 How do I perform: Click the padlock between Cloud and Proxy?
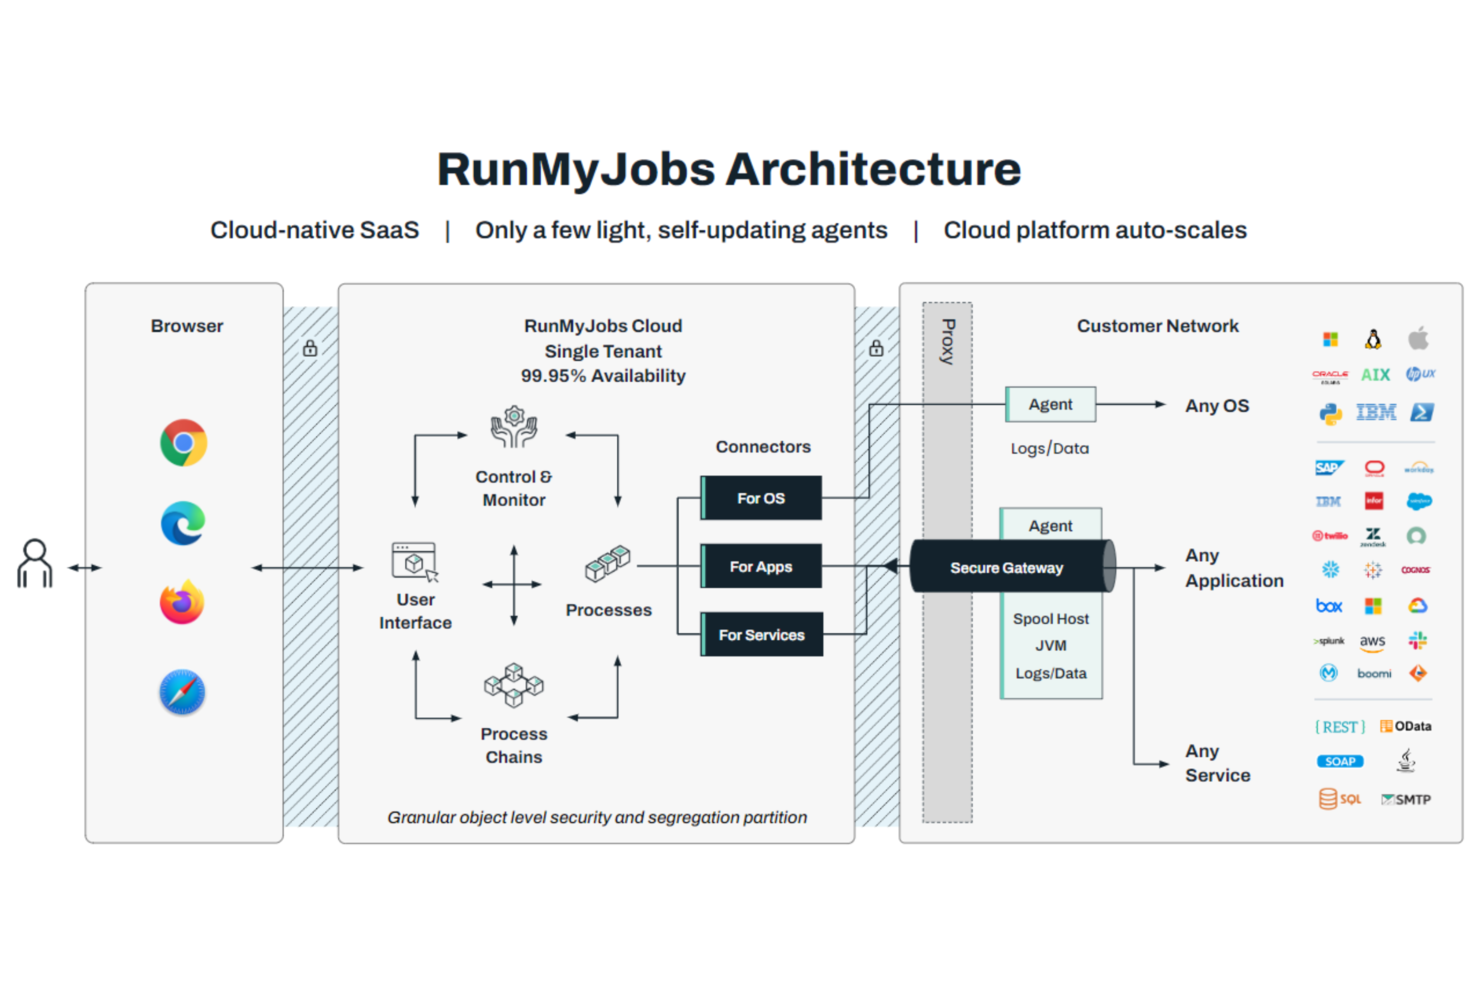tap(876, 348)
